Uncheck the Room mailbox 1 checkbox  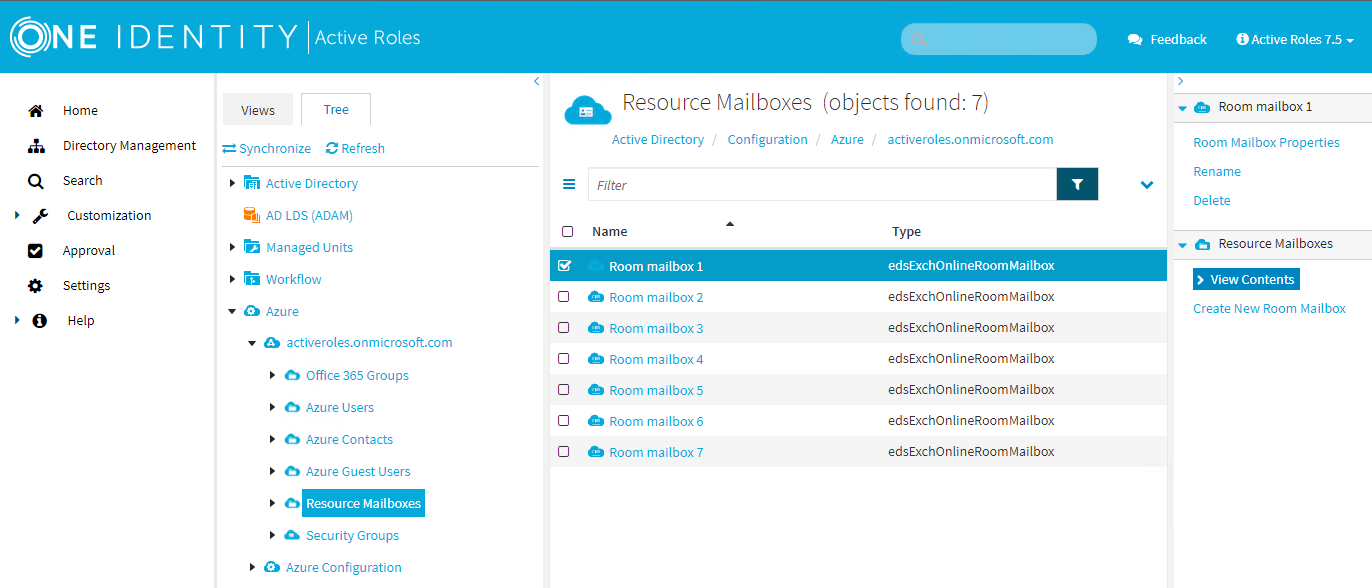tap(564, 266)
